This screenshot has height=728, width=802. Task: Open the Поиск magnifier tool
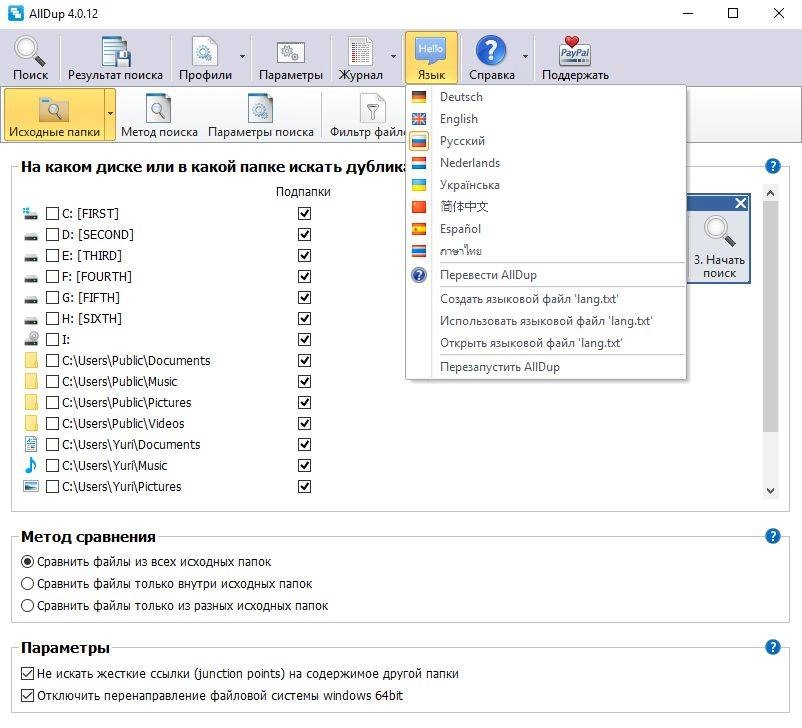[30, 51]
